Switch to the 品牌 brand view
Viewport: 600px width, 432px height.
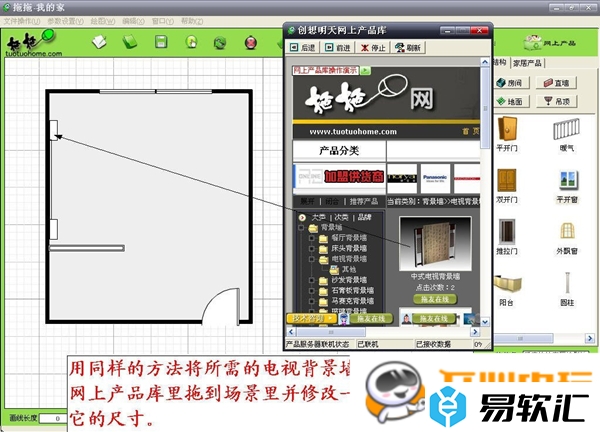click(x=364, y=217)
